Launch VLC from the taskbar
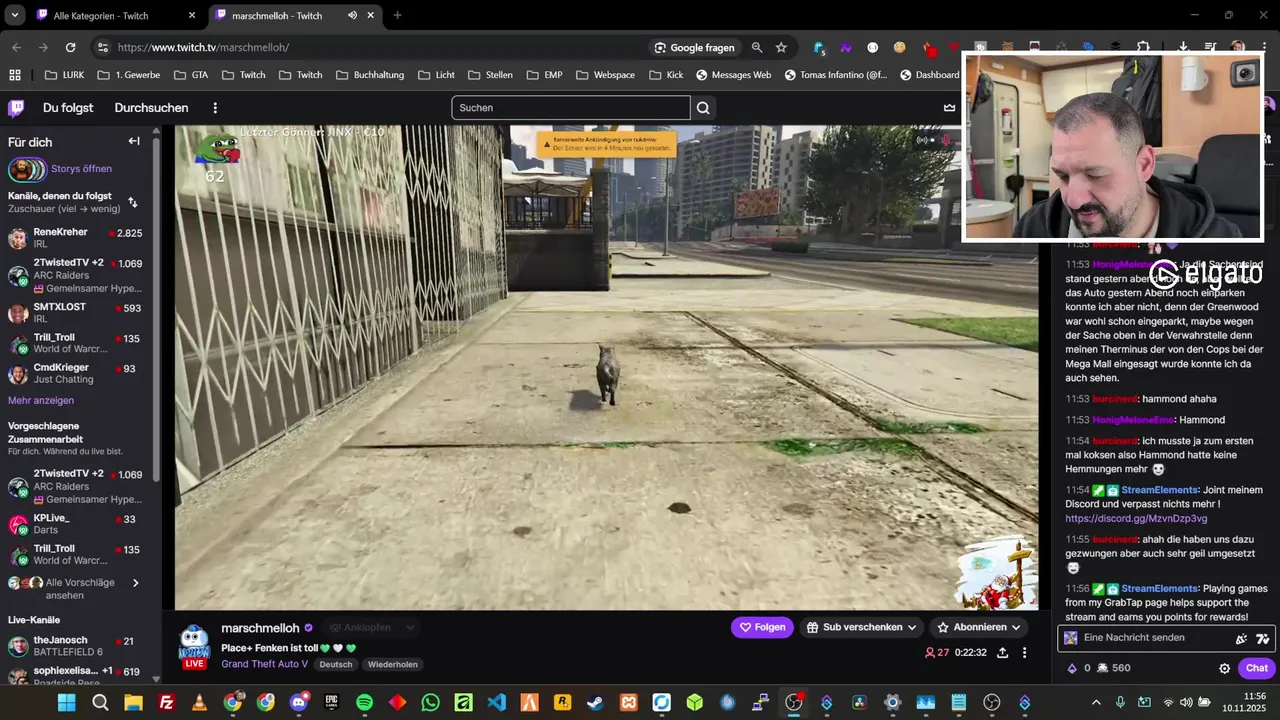Screen dimensions: 1280x720 coord(199,703)
